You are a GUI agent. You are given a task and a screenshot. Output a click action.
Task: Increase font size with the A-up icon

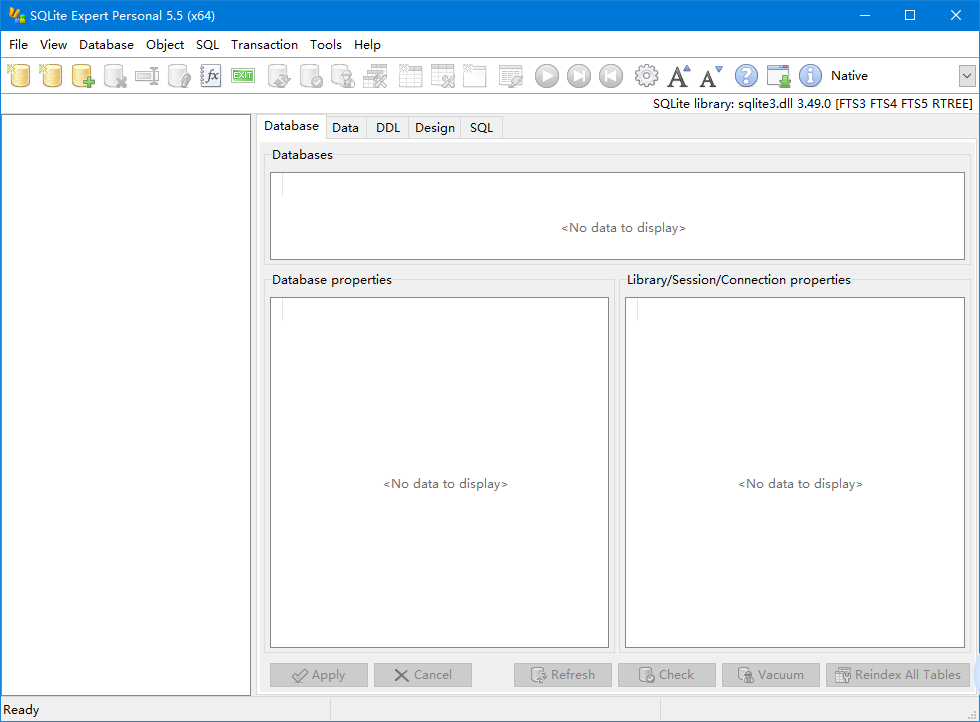[x=679, y=76]
